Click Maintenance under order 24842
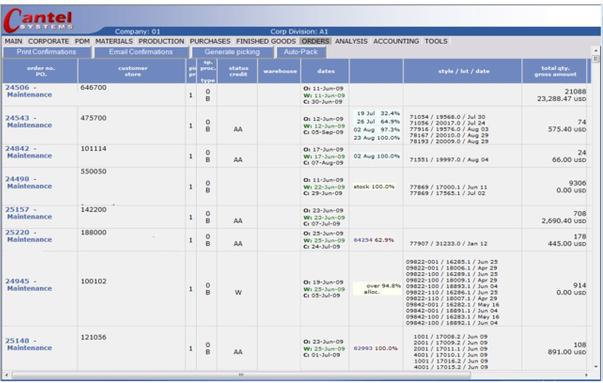This screenshot has width=603, height=383. pyautogui.click(x=30, y=155)
